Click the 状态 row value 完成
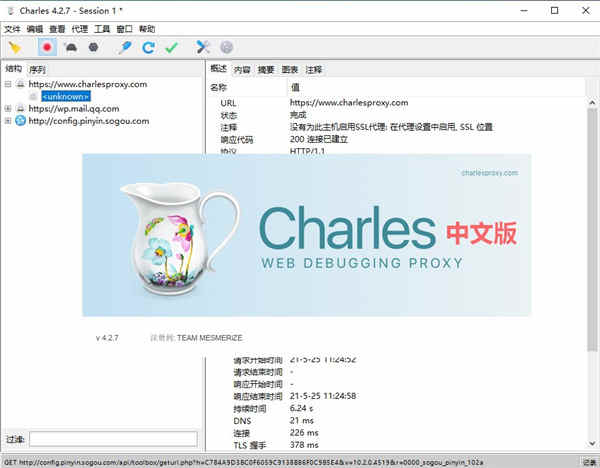The image size is (600, 468). click(x=298, y=115)
